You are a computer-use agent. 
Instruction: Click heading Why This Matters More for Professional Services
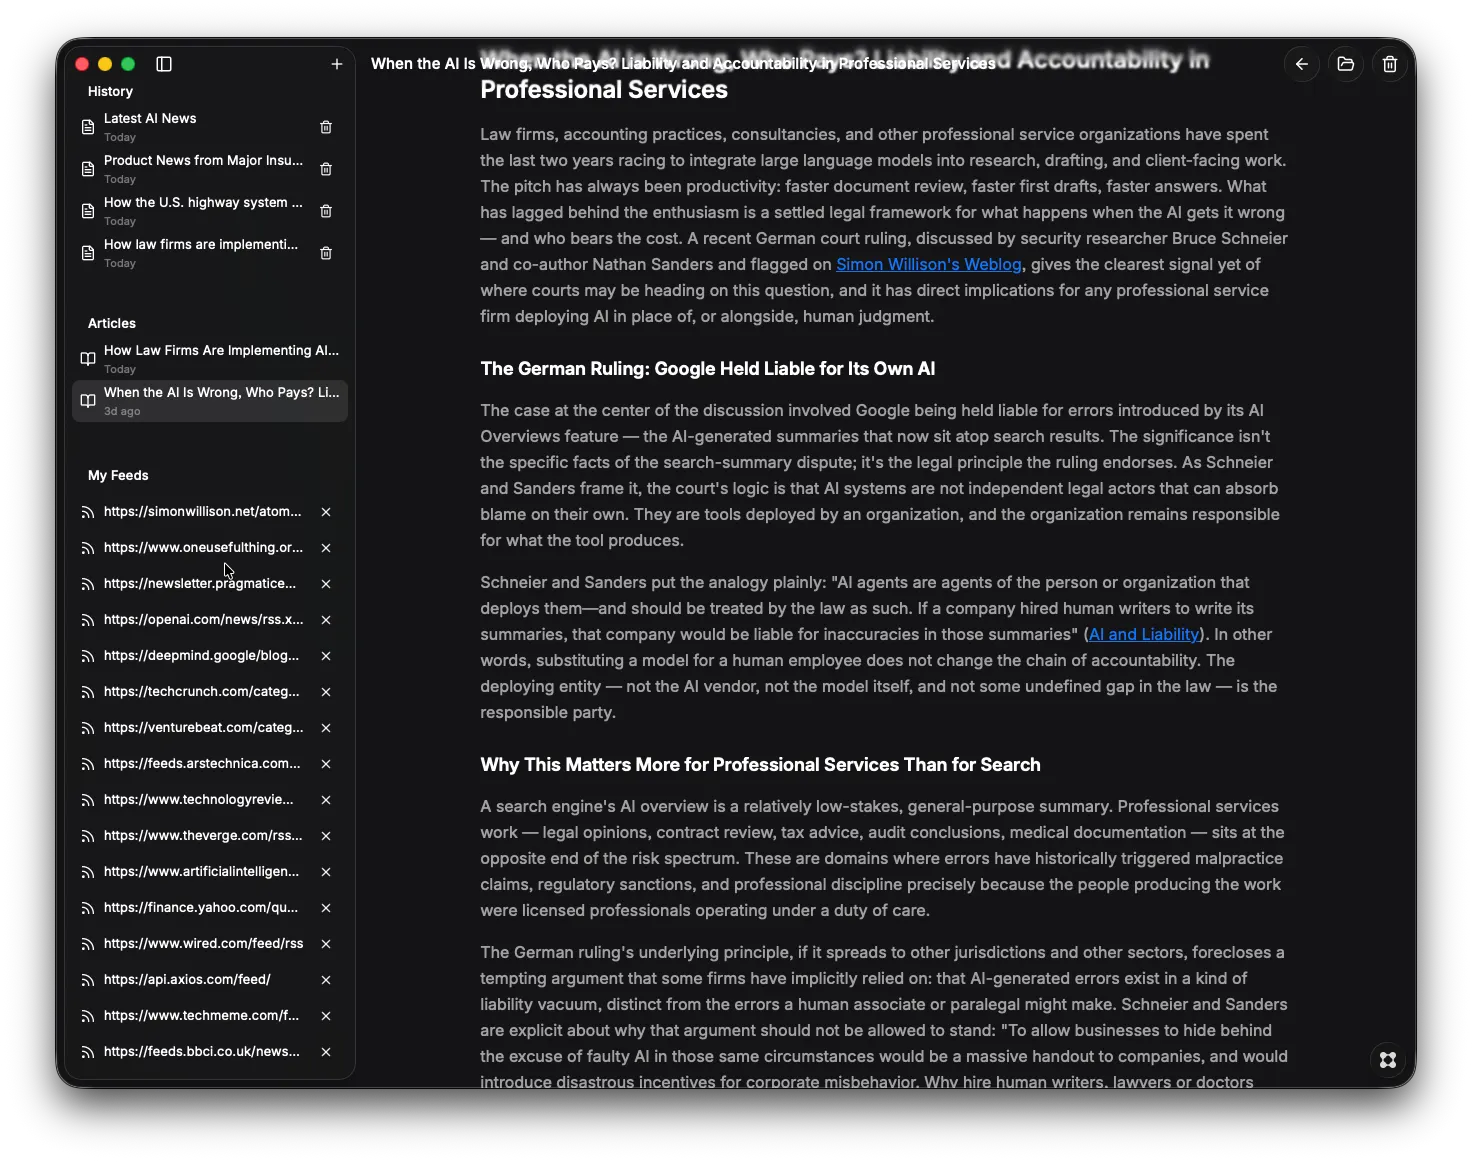pos(760,765)
